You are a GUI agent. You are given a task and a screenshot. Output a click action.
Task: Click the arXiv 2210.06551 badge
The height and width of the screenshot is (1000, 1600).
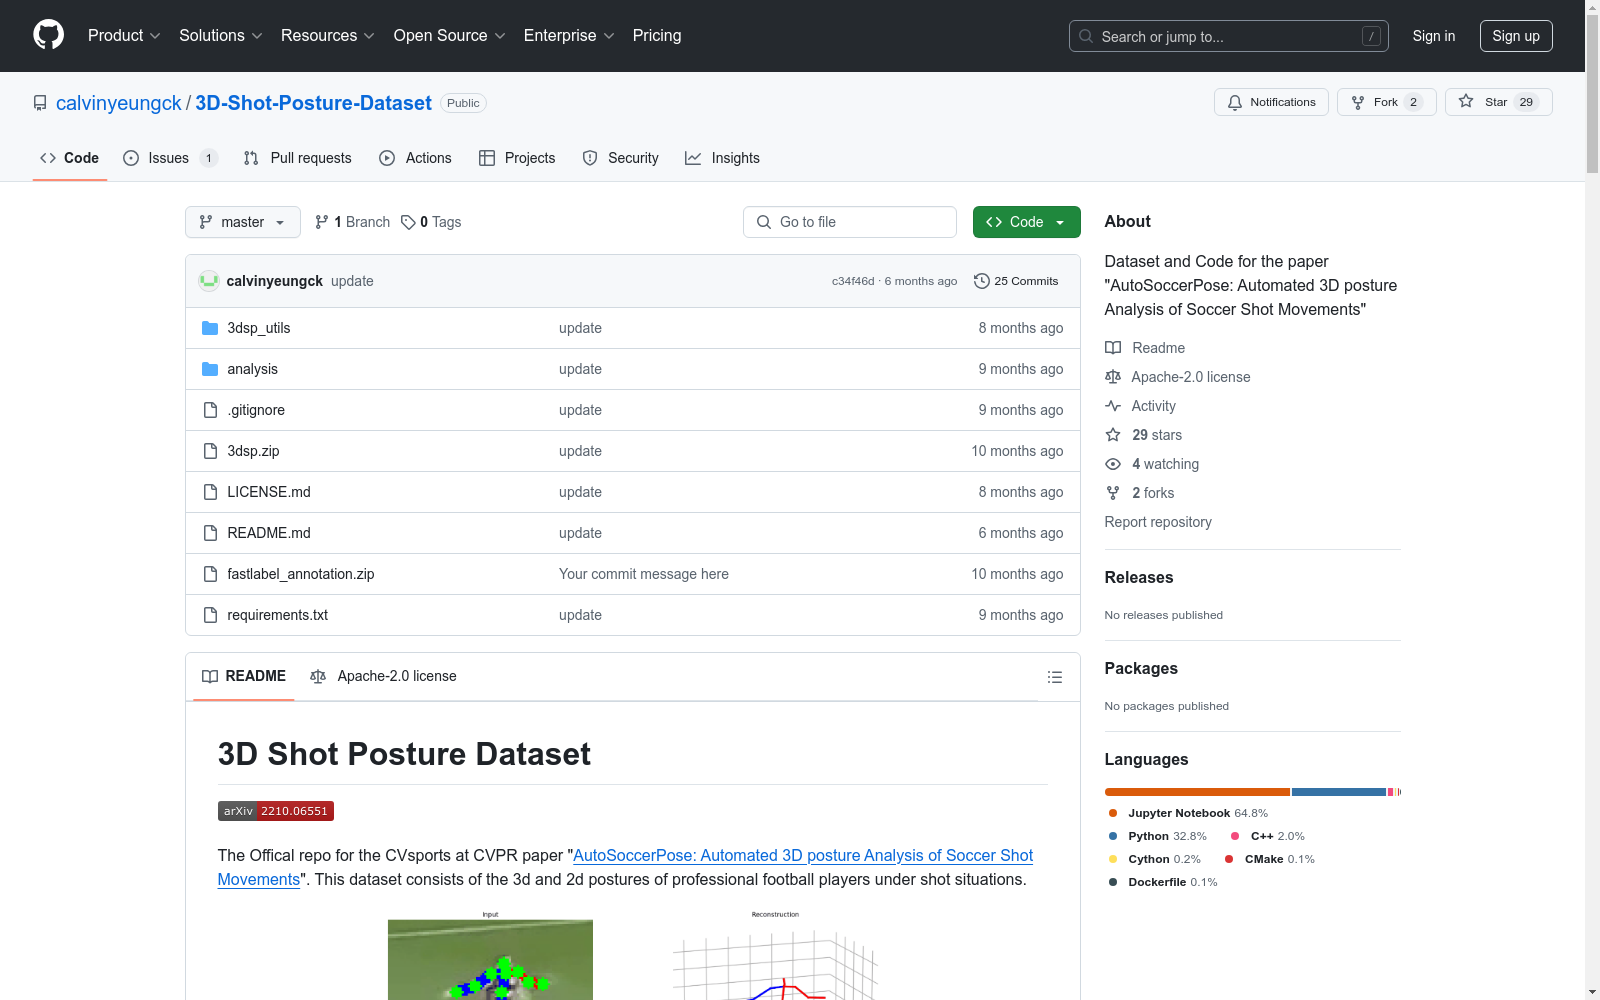pyautogui.click(x=276, y=811)
